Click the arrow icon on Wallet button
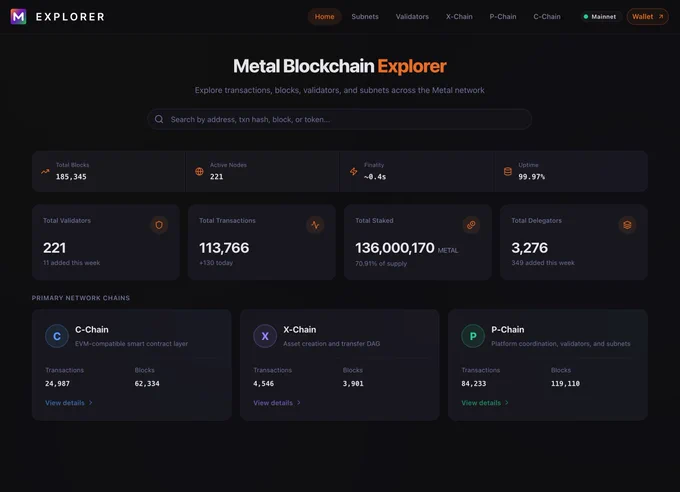 pos(661,16)
